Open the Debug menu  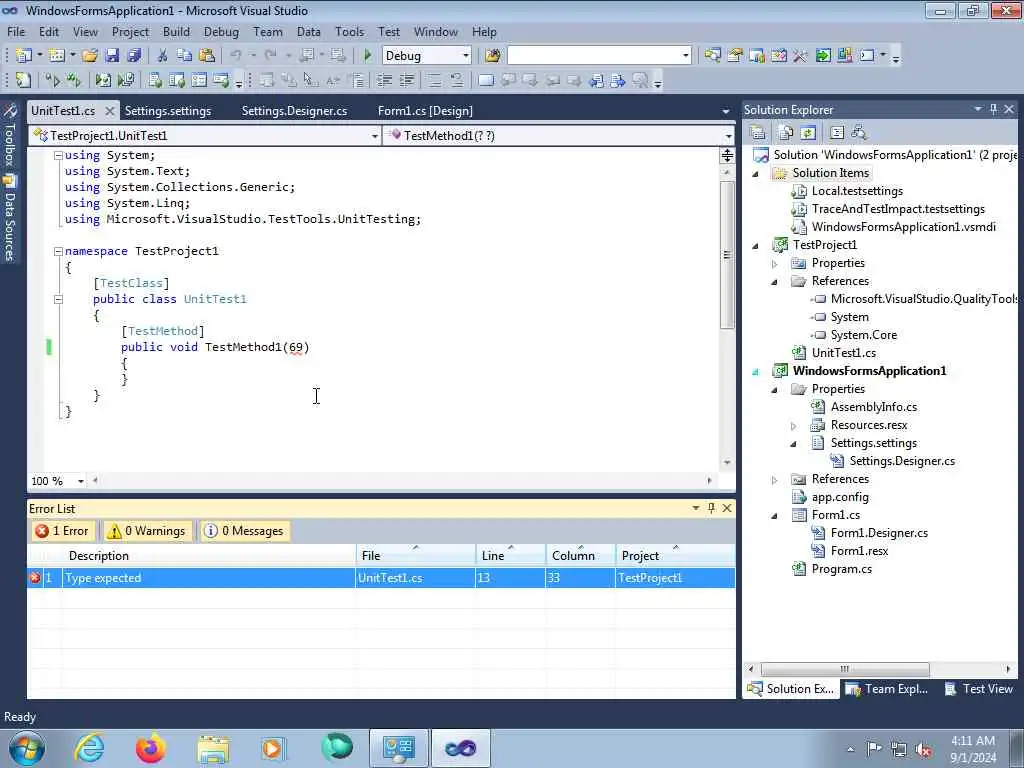(x=221, y=31)
